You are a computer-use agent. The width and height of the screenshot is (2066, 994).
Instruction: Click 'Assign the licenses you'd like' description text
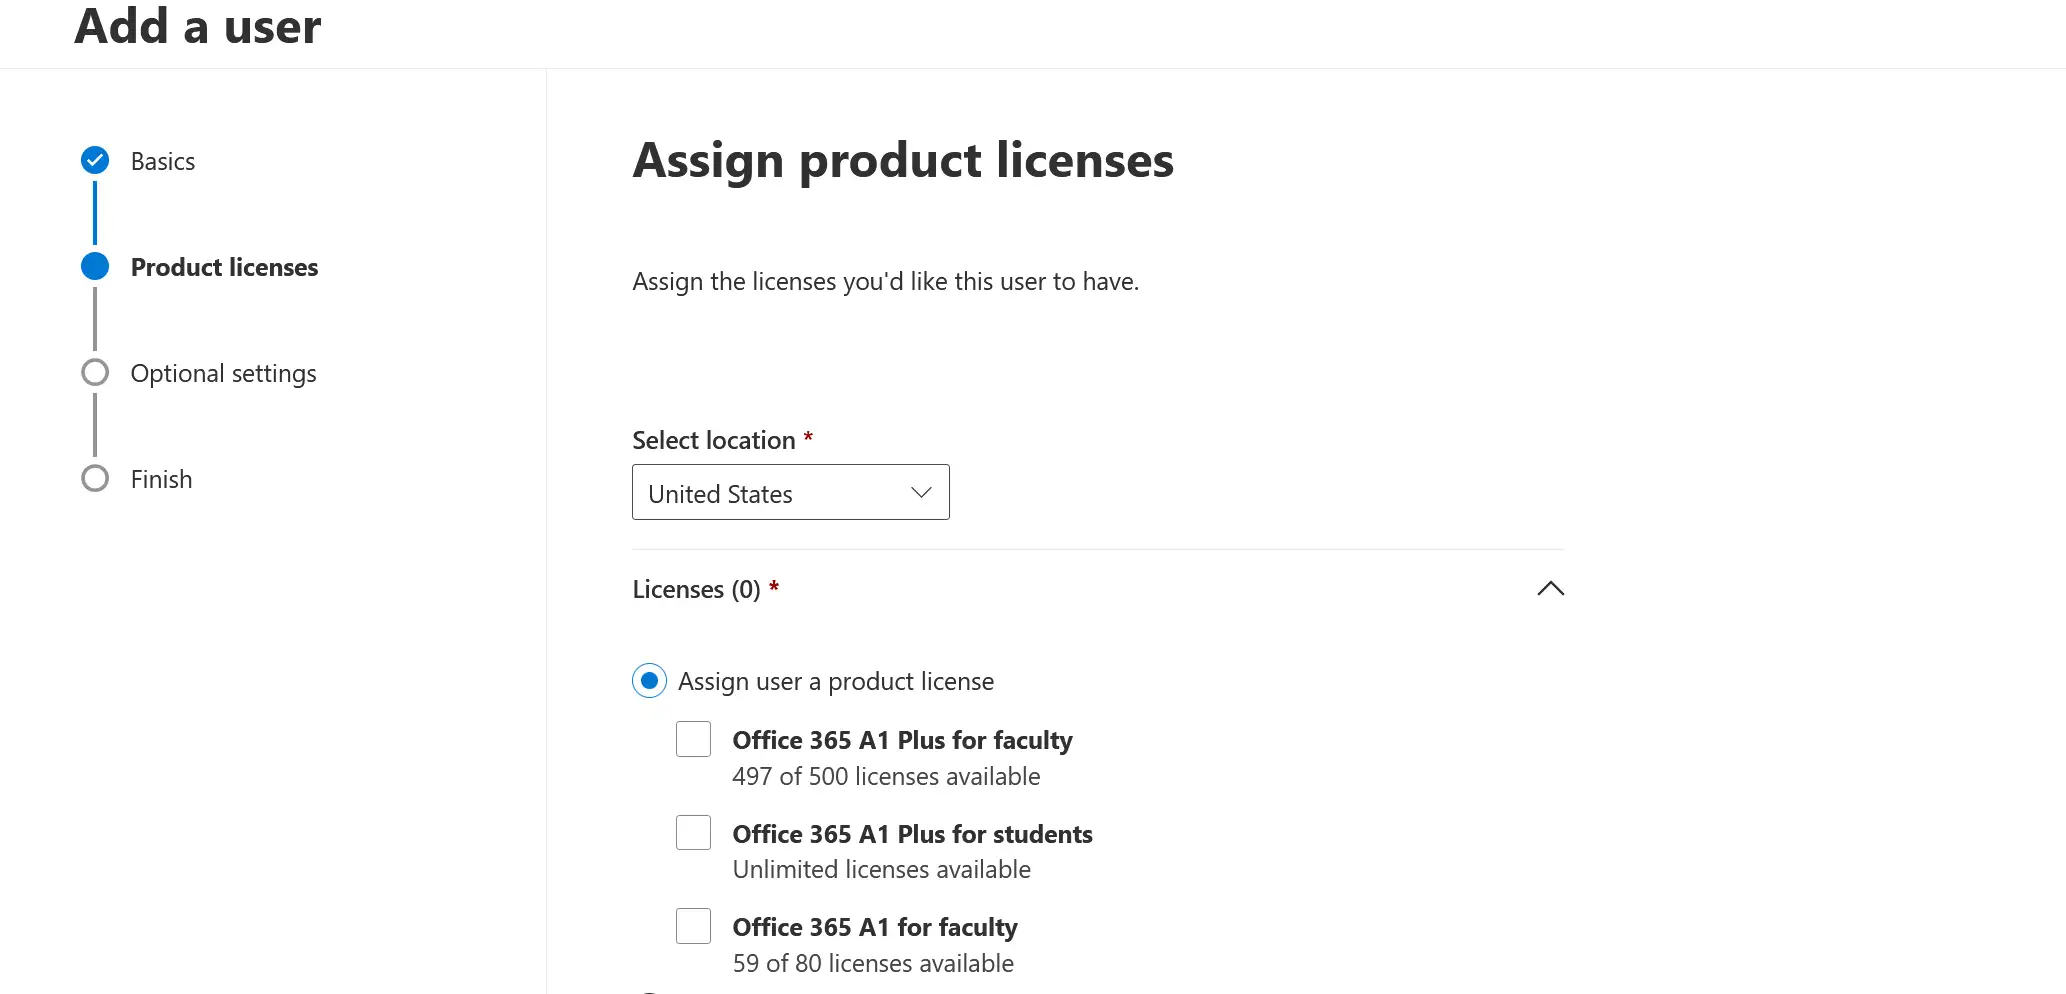[x=885, y=282]
